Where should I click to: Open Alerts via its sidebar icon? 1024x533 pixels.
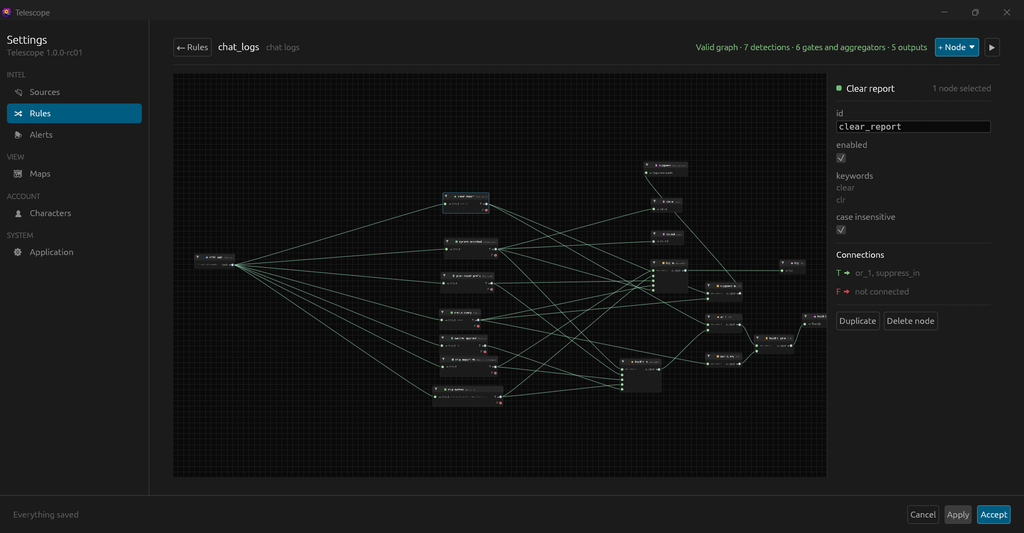[18, 135]
